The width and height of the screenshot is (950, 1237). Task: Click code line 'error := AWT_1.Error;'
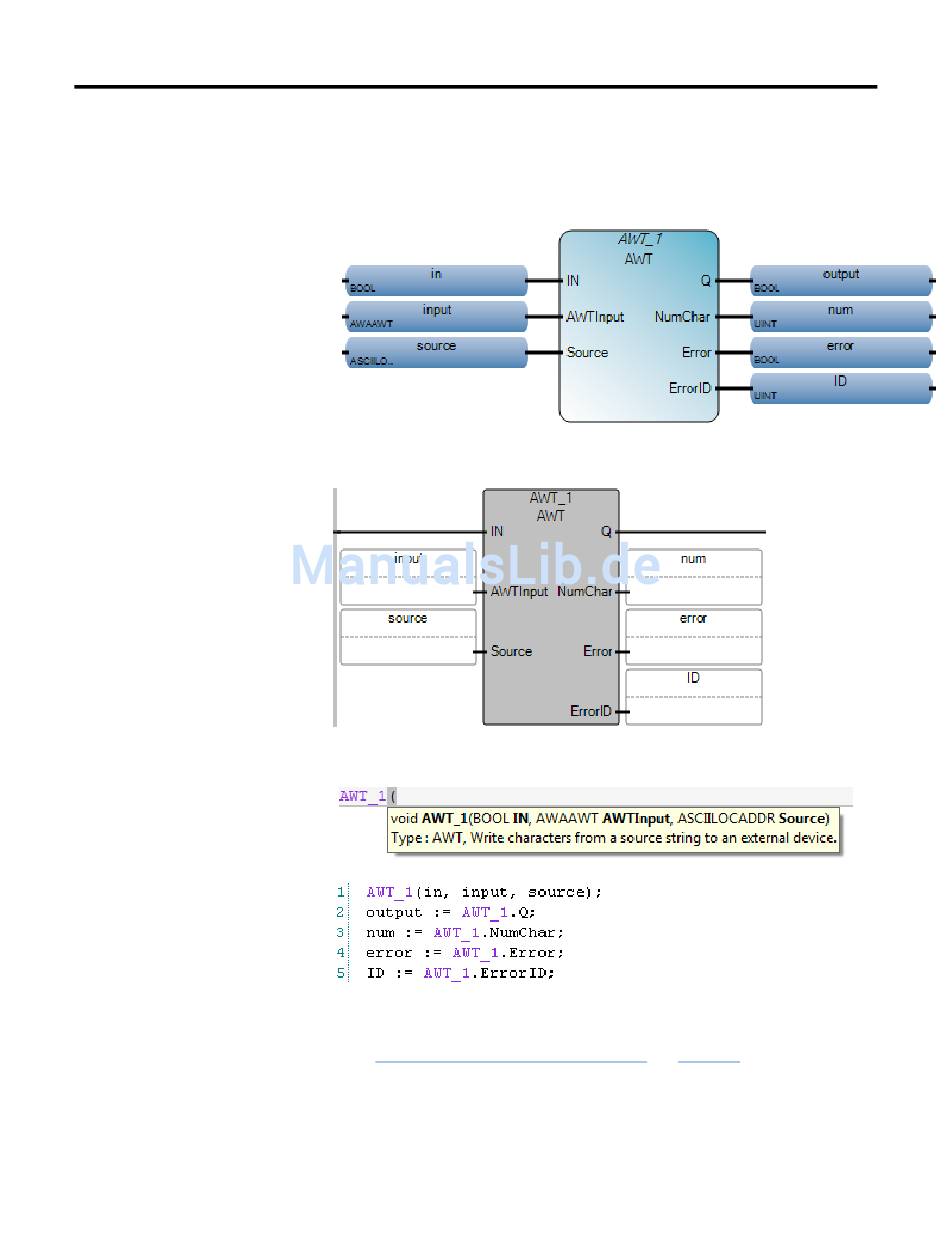[x=465, y=952]
